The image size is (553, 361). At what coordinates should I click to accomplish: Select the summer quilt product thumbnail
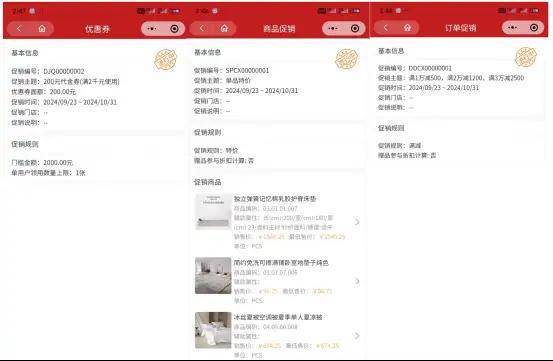(x=213, y=330)
